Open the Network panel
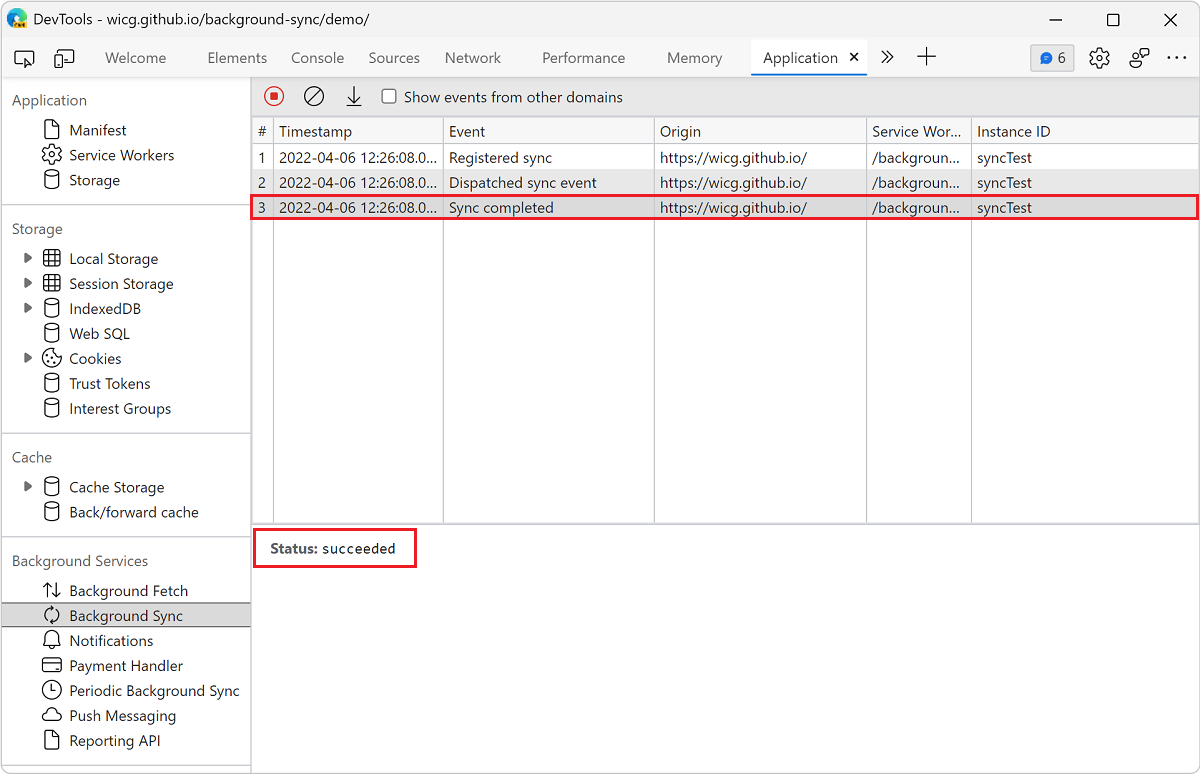Viewport: 1200px width, 774px height. click(472, 58)
